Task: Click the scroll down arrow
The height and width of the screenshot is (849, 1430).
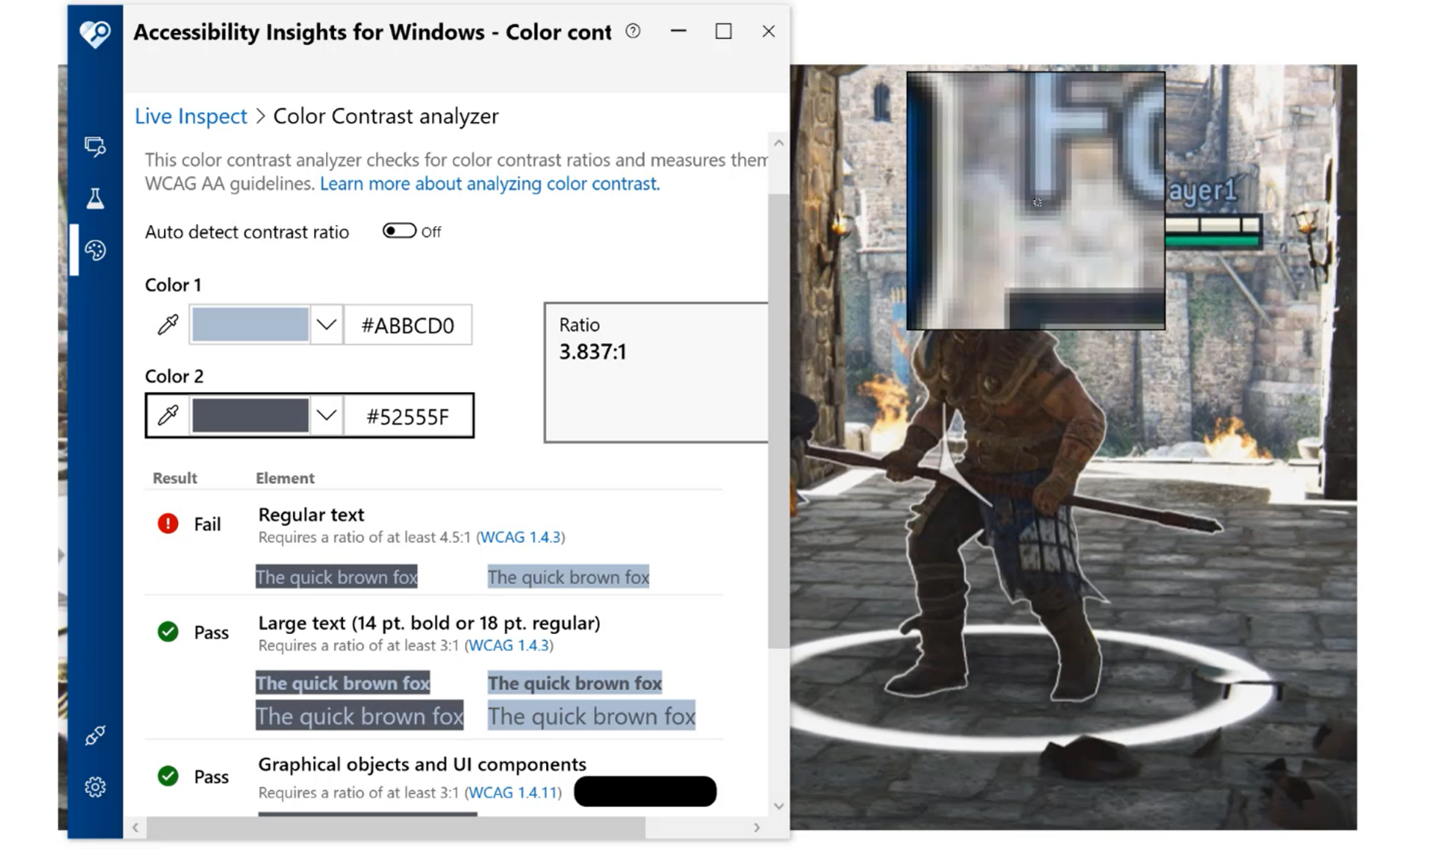Action: pyautogui.click(x=778, y=806)
